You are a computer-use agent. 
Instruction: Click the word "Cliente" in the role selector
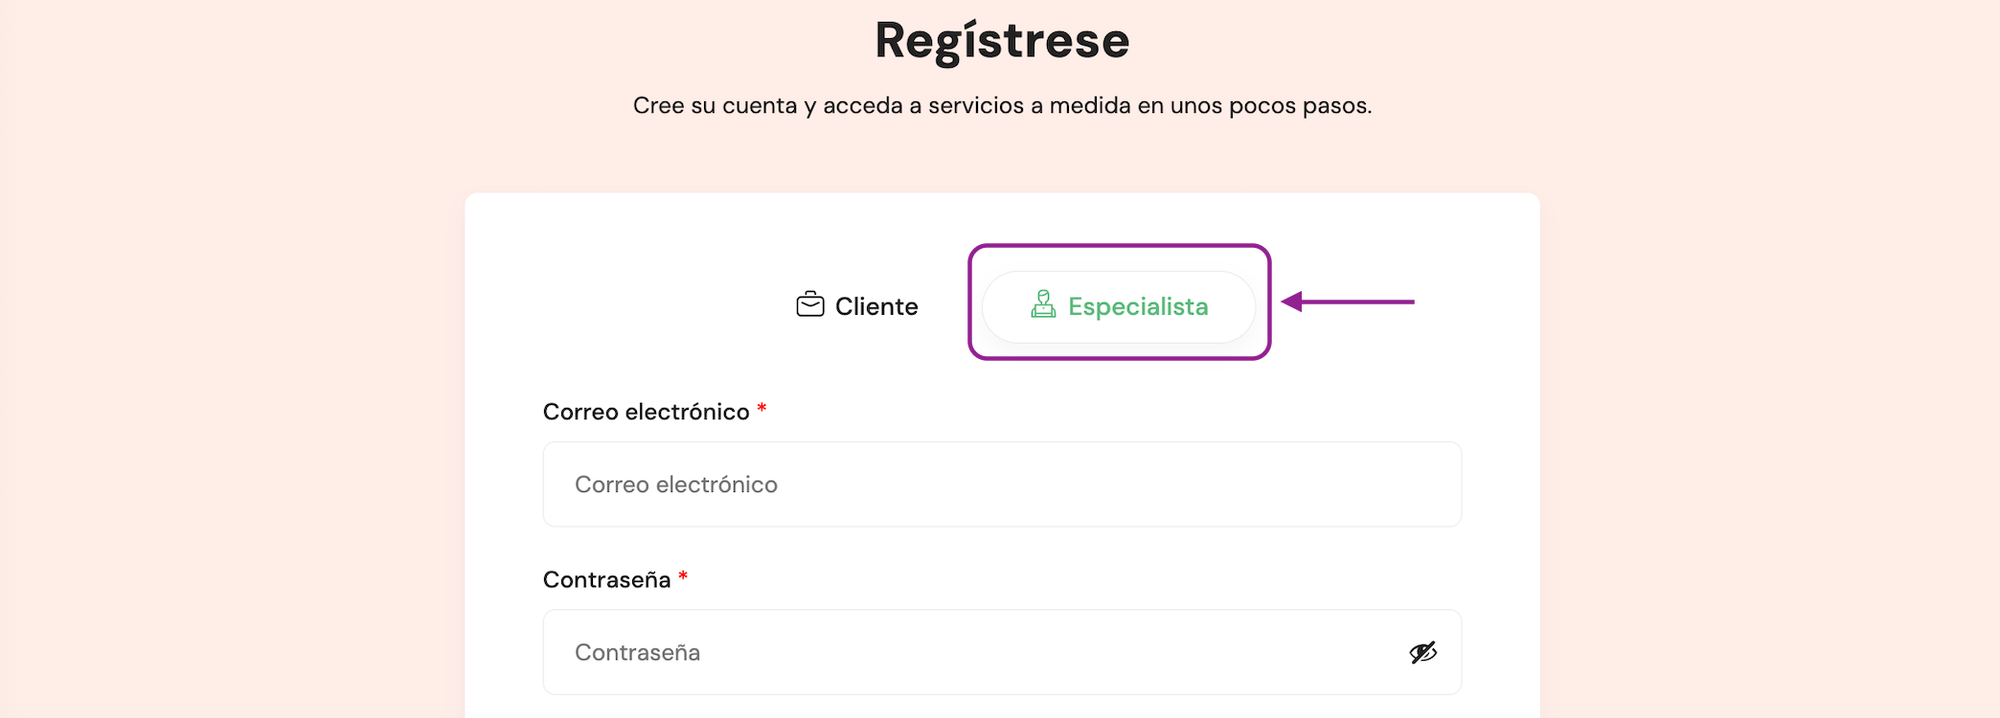point(876,307)
